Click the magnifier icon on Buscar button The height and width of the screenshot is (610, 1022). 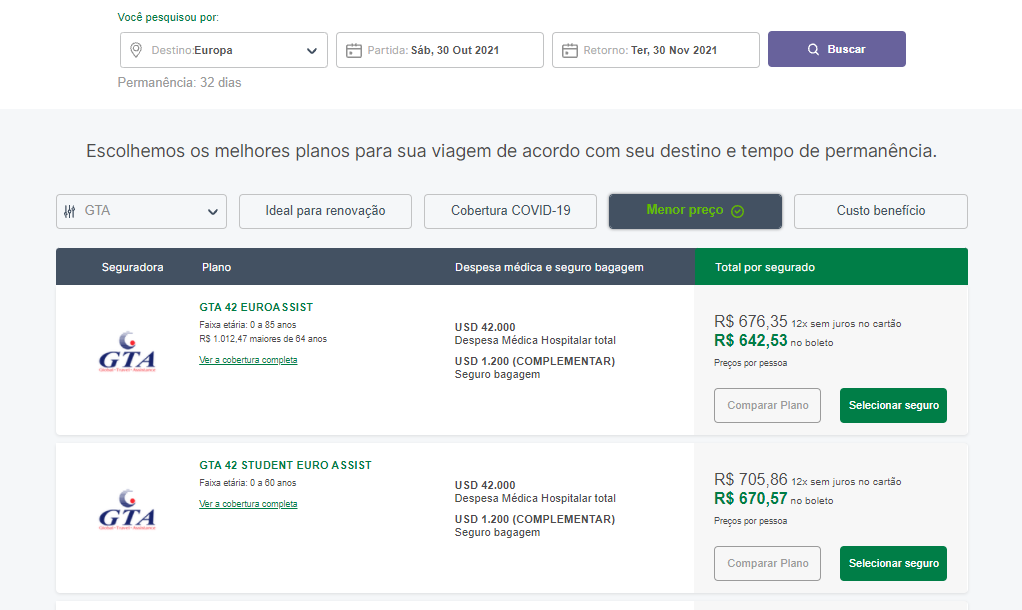coord(813,50)
